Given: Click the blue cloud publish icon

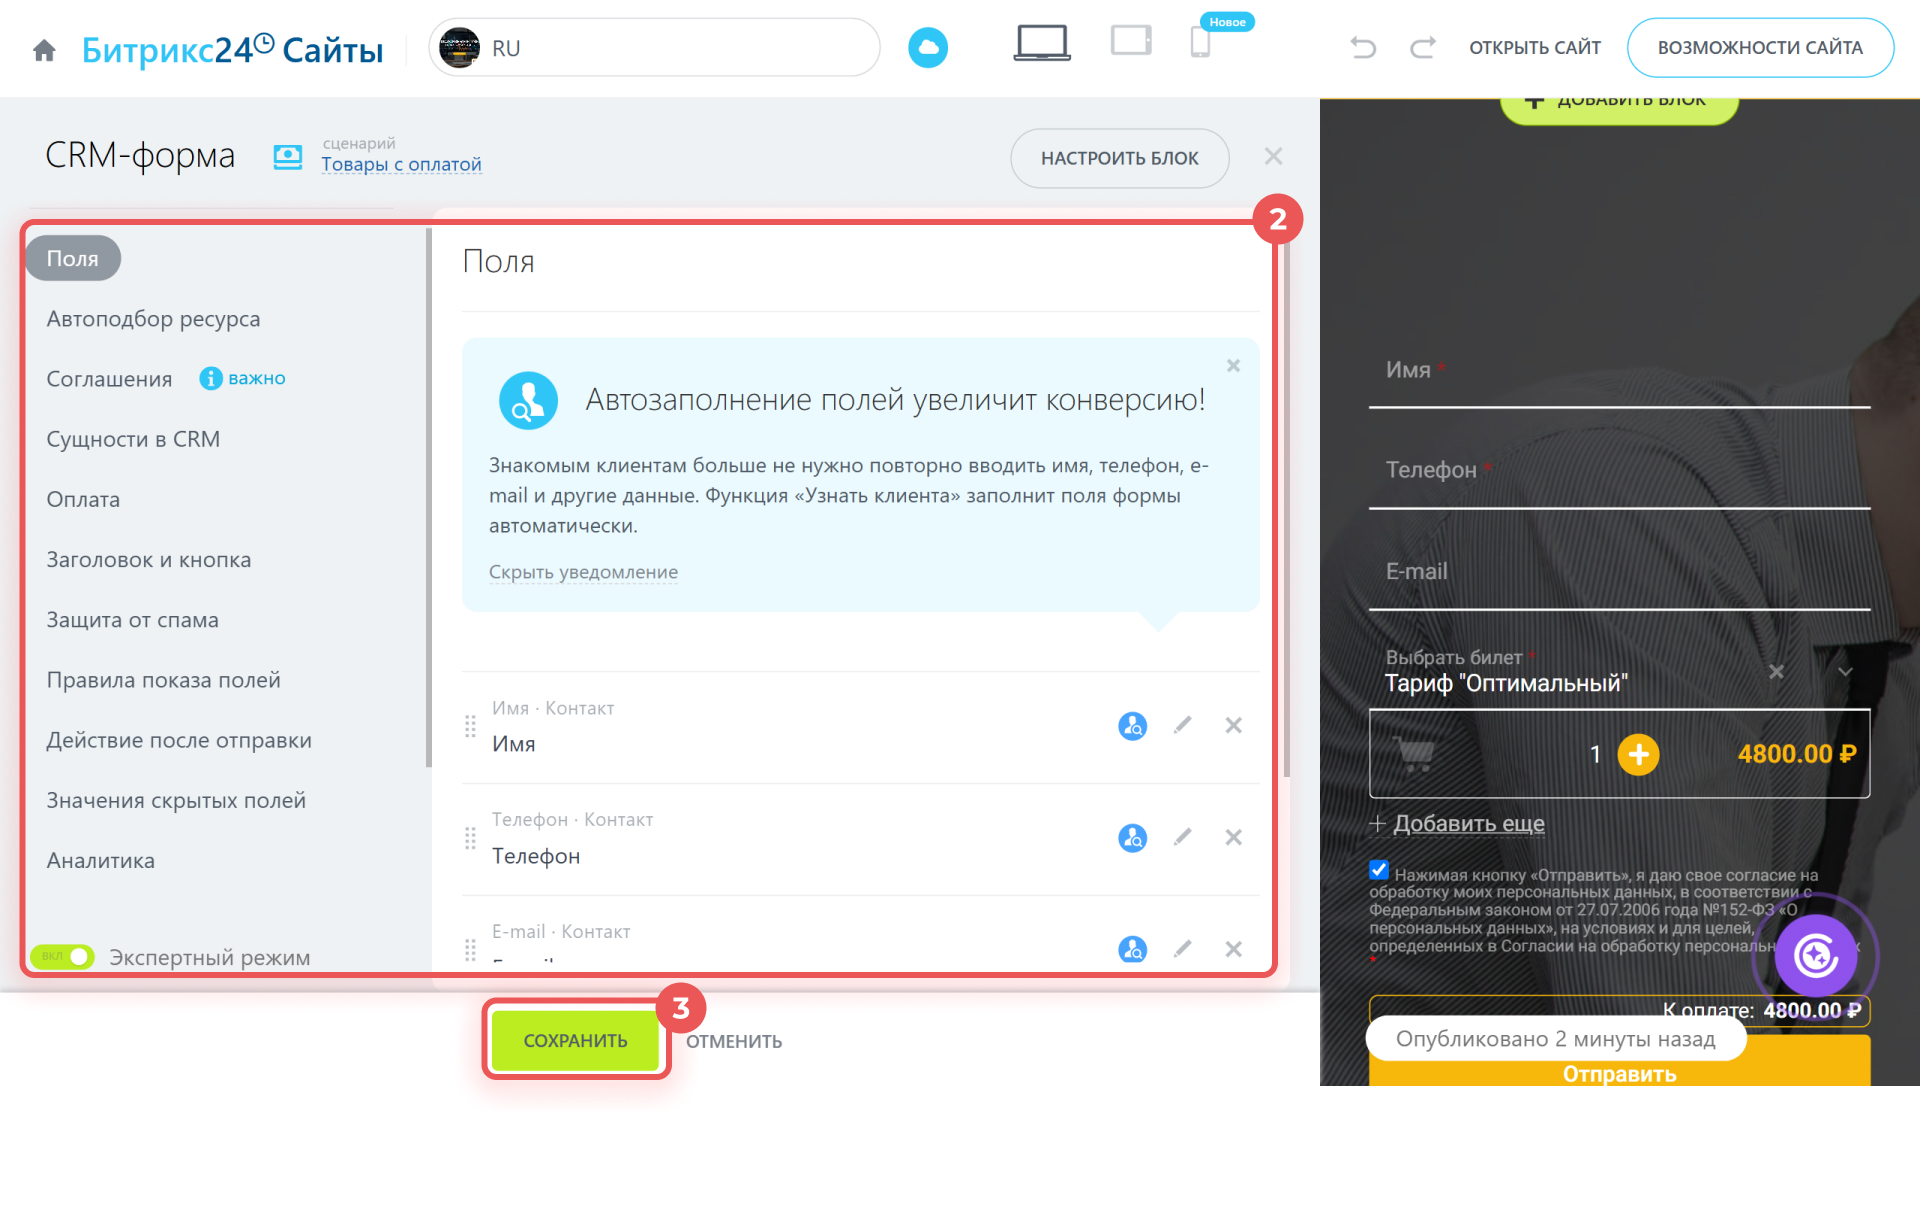Looking at the screenshot, I should pyautogui.click(x=927, y=47).
